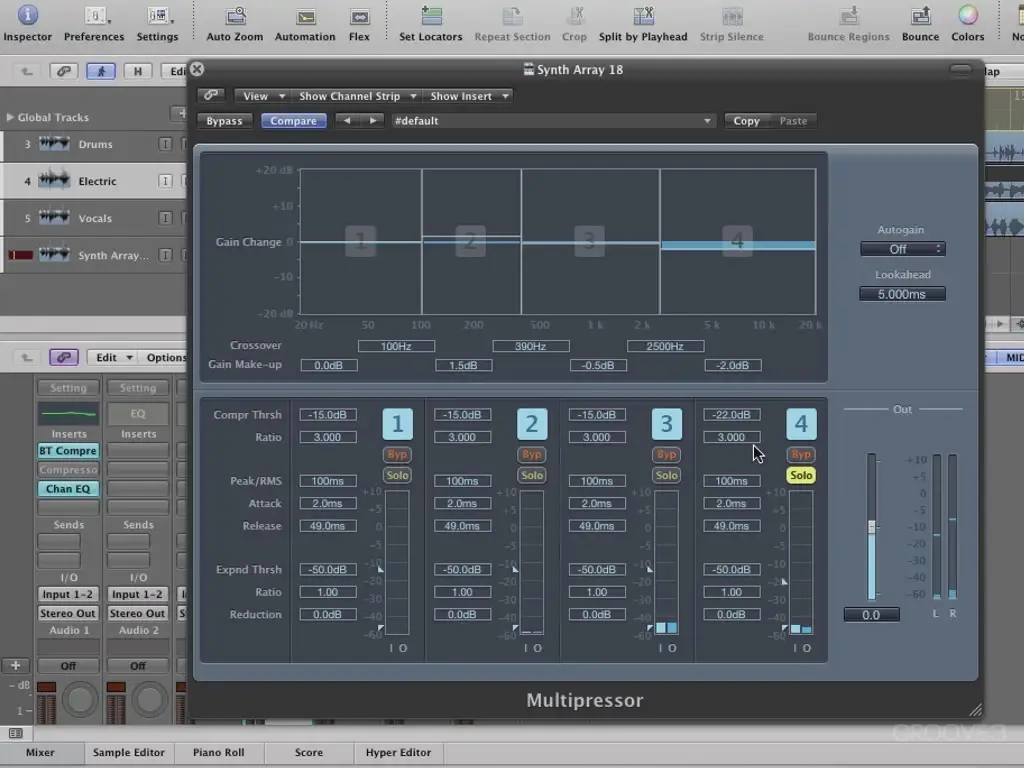Toggle the Compare button
The image size is (1024, 768).
293,121
